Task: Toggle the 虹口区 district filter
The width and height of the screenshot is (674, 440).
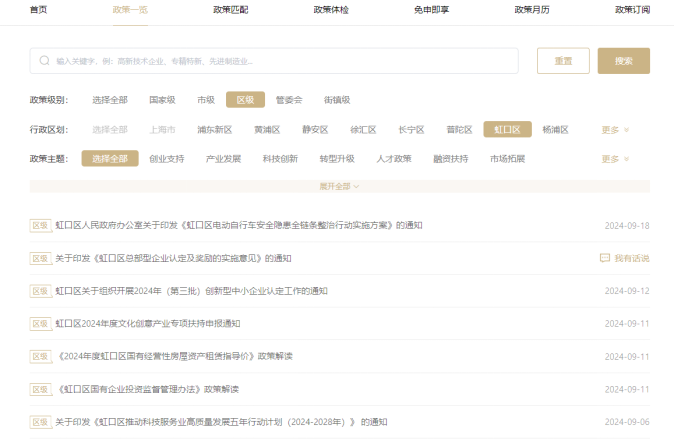Action: coord(508,129)
